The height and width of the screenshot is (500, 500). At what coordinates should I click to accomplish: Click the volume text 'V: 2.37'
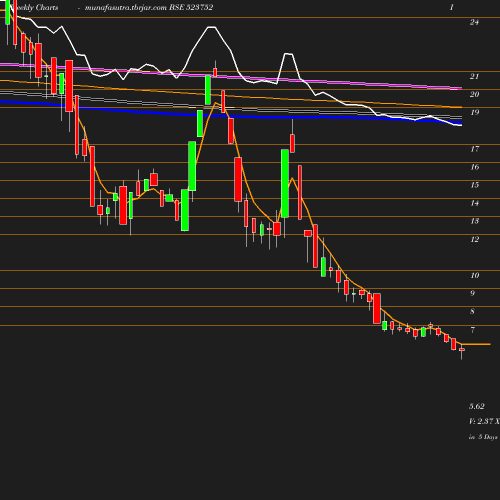481,421
